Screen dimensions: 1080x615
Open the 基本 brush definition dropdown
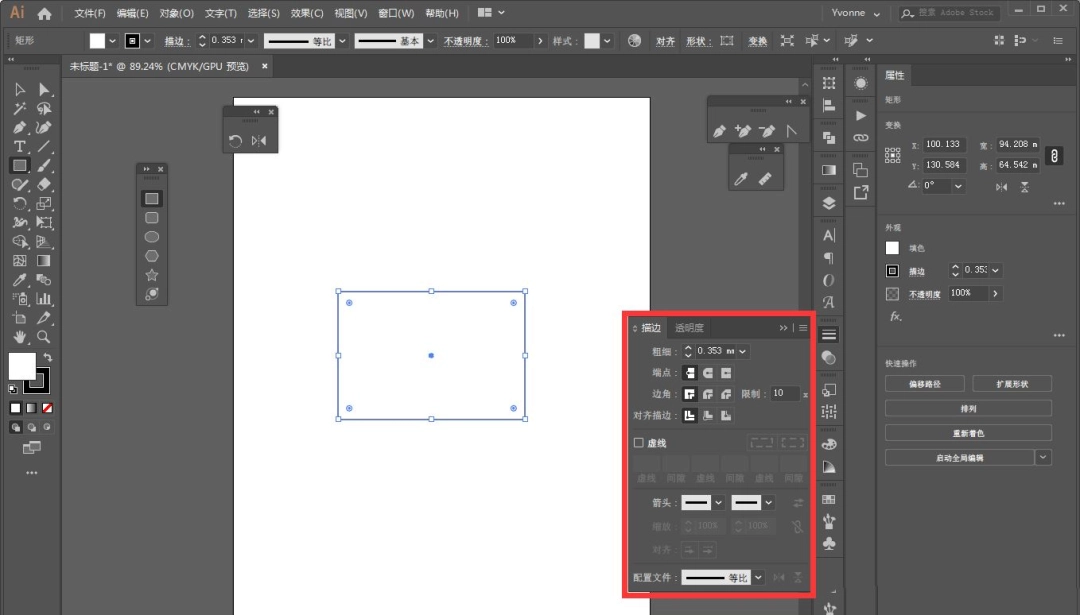pos(430,41)
